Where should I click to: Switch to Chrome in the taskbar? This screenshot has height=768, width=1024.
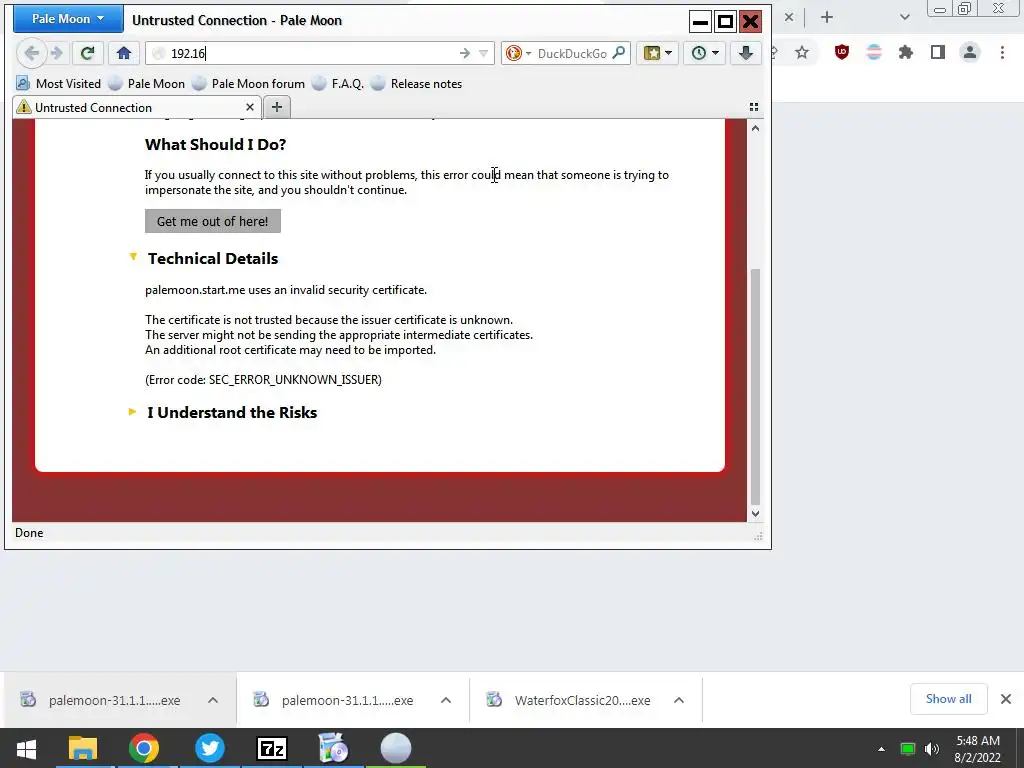pyautogui.click(x=144, y=748)
